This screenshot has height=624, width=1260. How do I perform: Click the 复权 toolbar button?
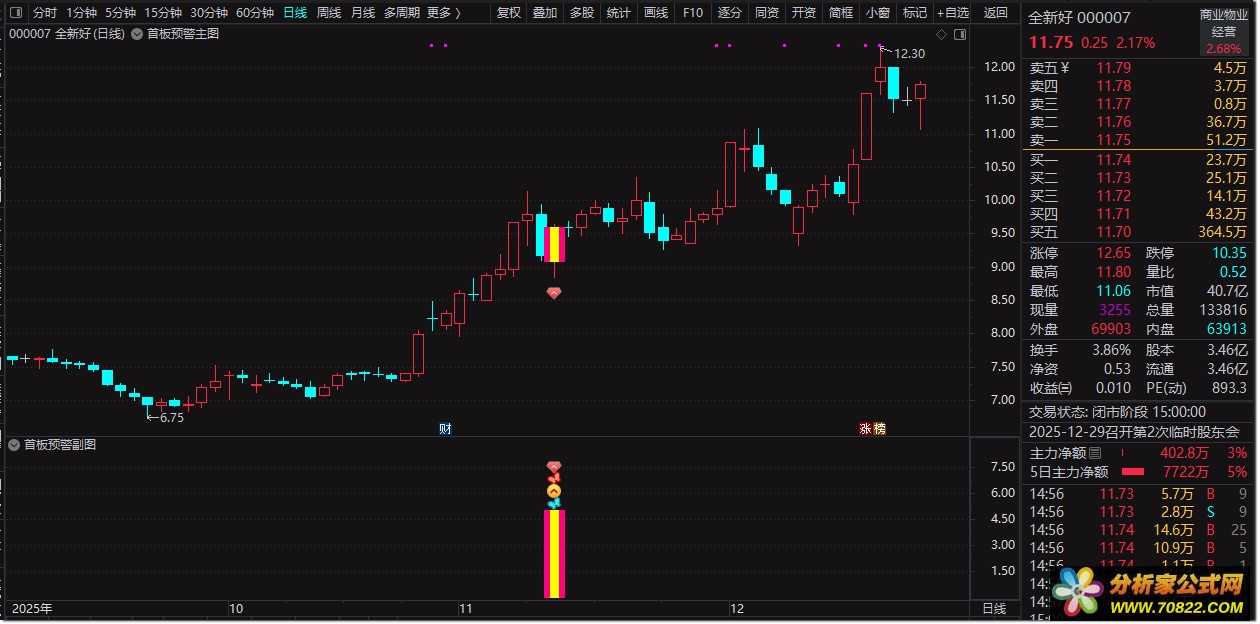[509, 13]
